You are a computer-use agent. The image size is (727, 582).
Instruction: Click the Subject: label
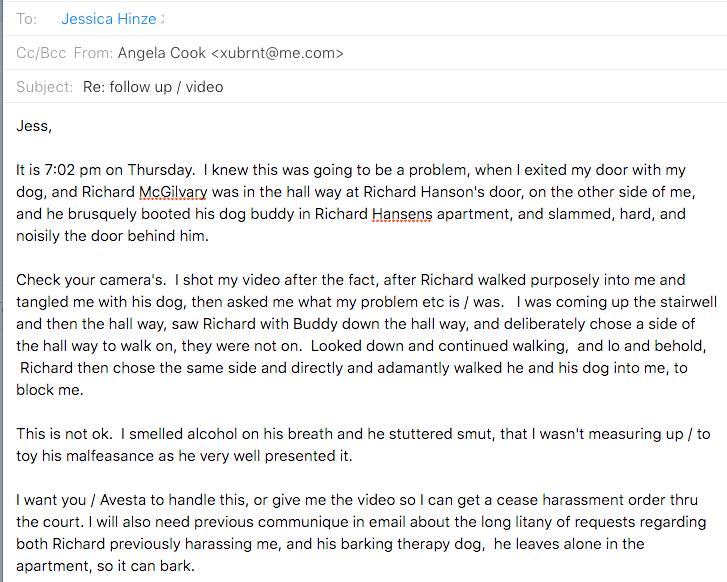[45, 87]
